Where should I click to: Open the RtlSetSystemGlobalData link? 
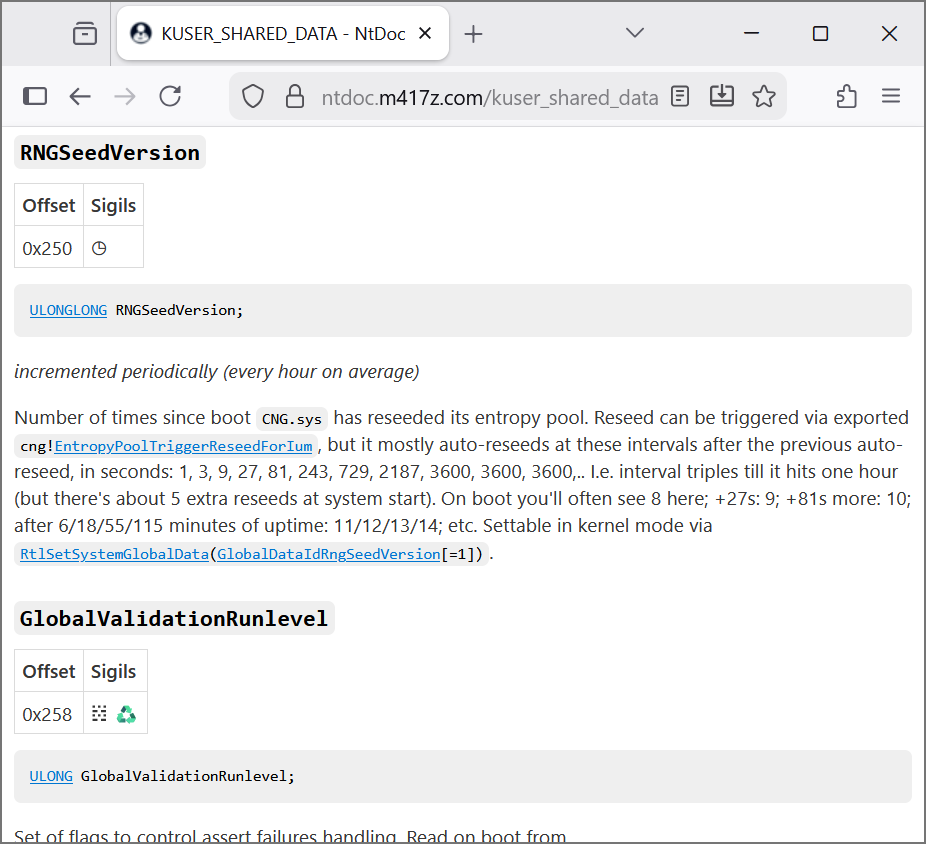(x=115, y=554)
